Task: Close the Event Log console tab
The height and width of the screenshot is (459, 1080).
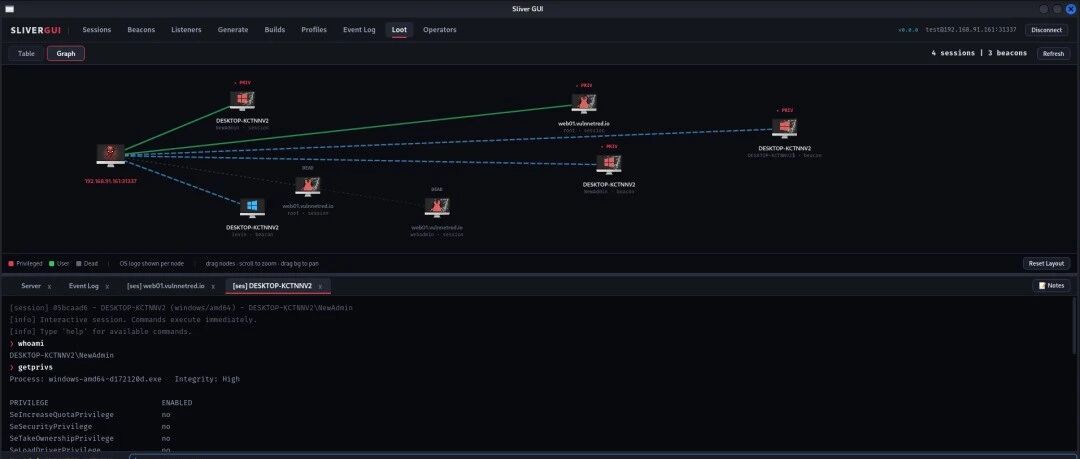Action: tap(107, 286)
